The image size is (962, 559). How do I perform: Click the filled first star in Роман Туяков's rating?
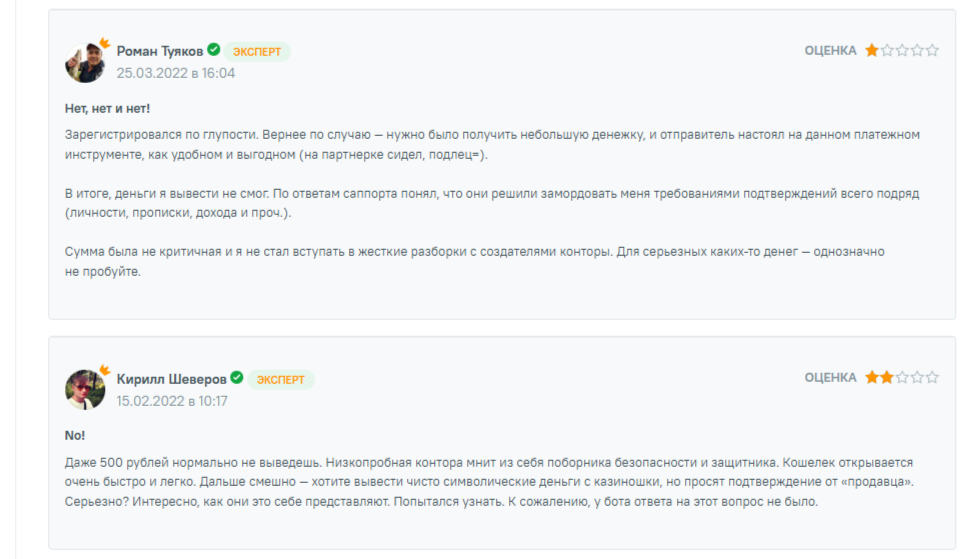872,50
